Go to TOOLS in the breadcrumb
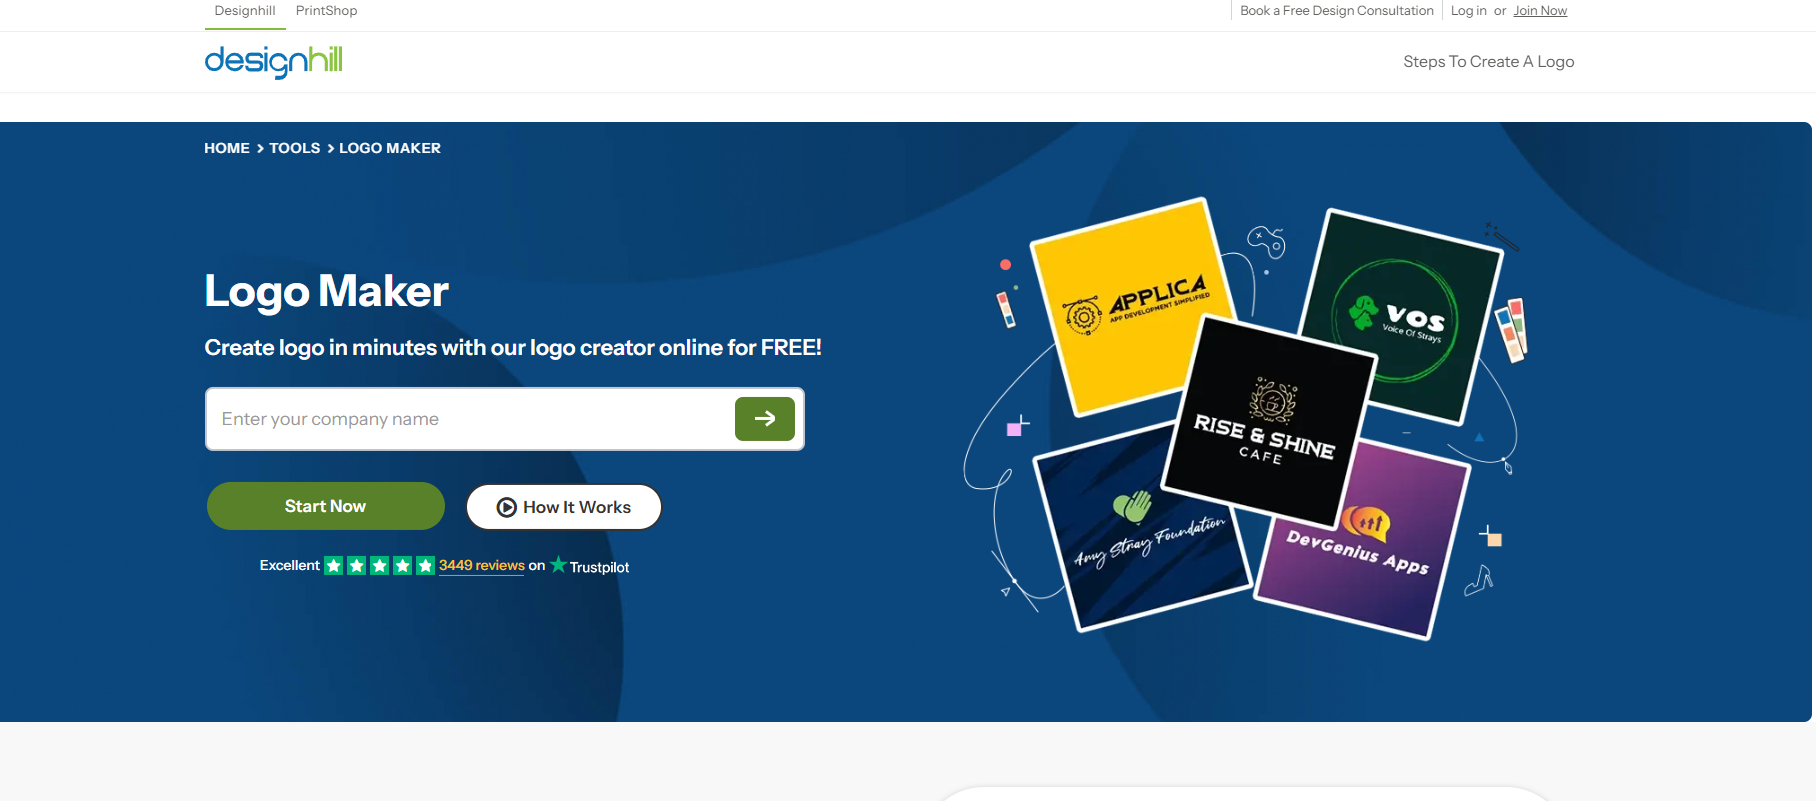 pyautogui.click(x=294, y=148)
